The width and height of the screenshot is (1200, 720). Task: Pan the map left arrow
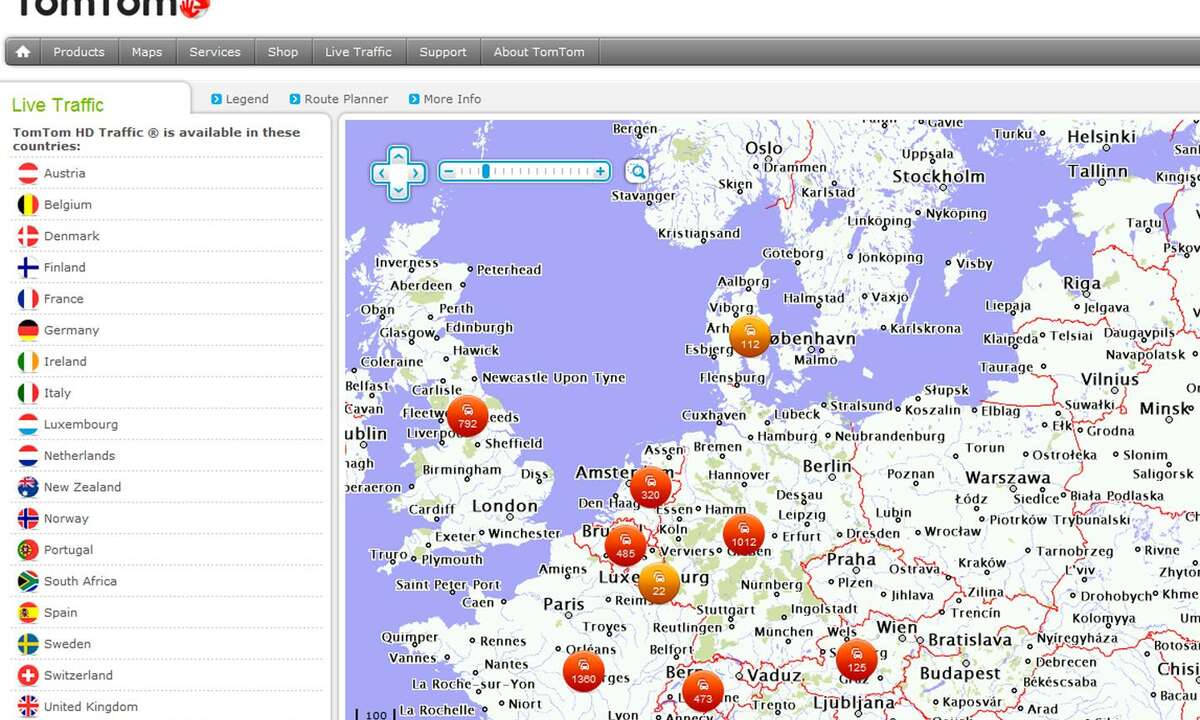click(381, 173)
